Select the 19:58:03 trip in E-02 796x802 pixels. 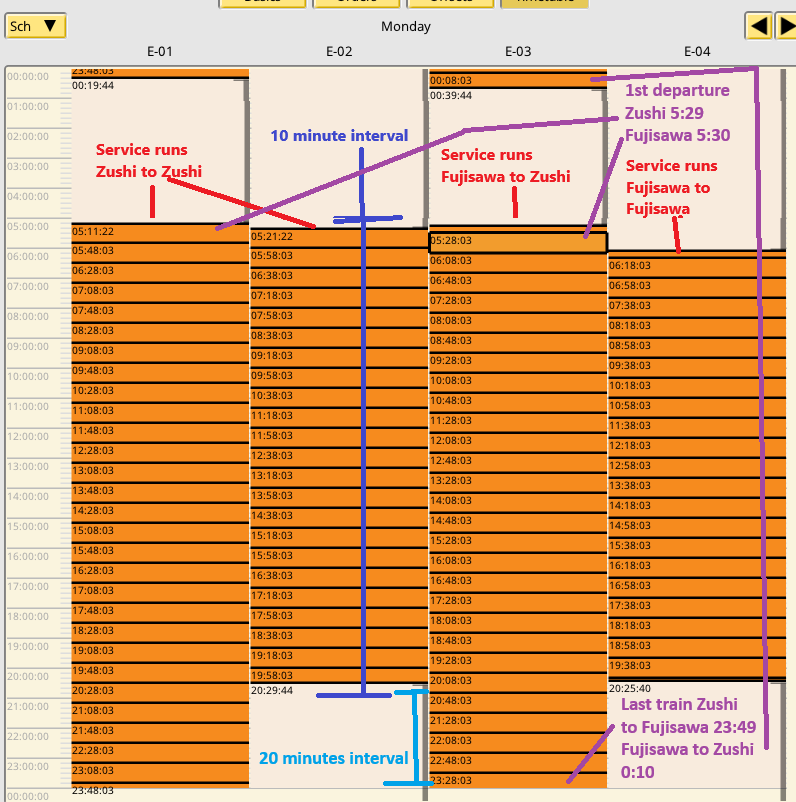pos(339,676)
